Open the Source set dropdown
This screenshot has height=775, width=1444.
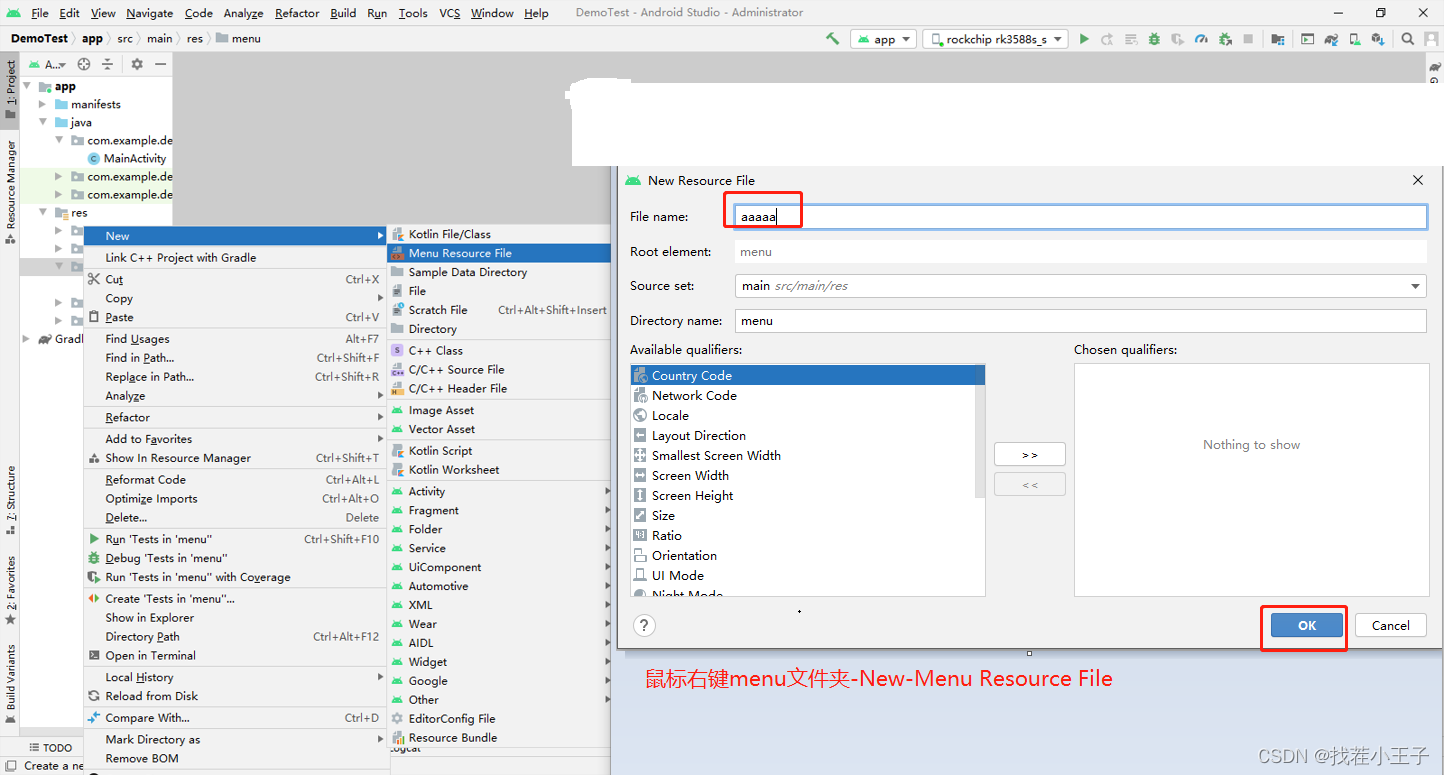click(x=1080, y=286)
